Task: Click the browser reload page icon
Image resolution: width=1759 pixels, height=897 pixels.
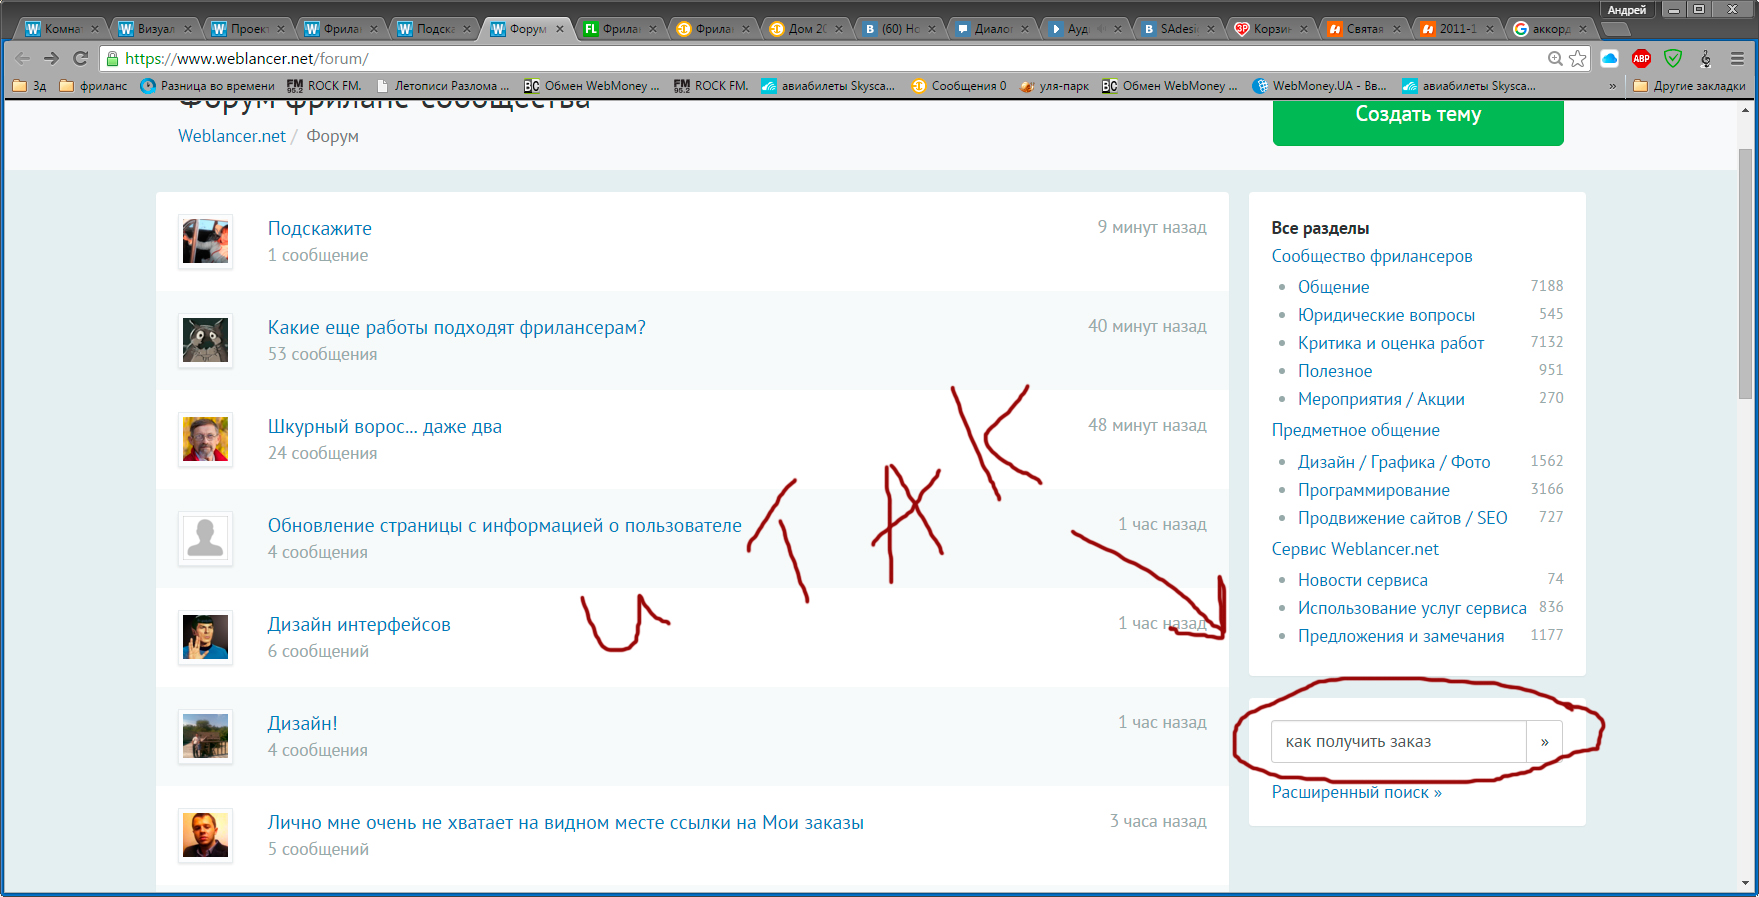Action: click(x=81, y=58)
